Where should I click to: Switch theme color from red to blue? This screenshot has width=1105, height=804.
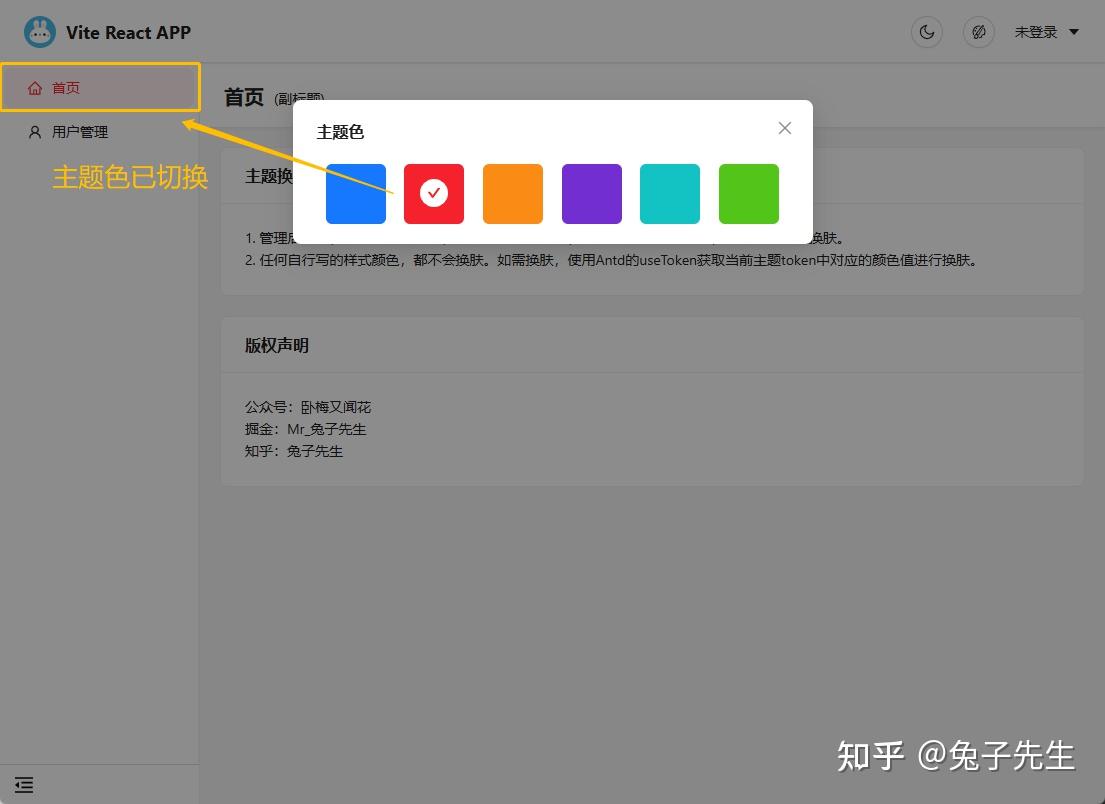(355, 192)
